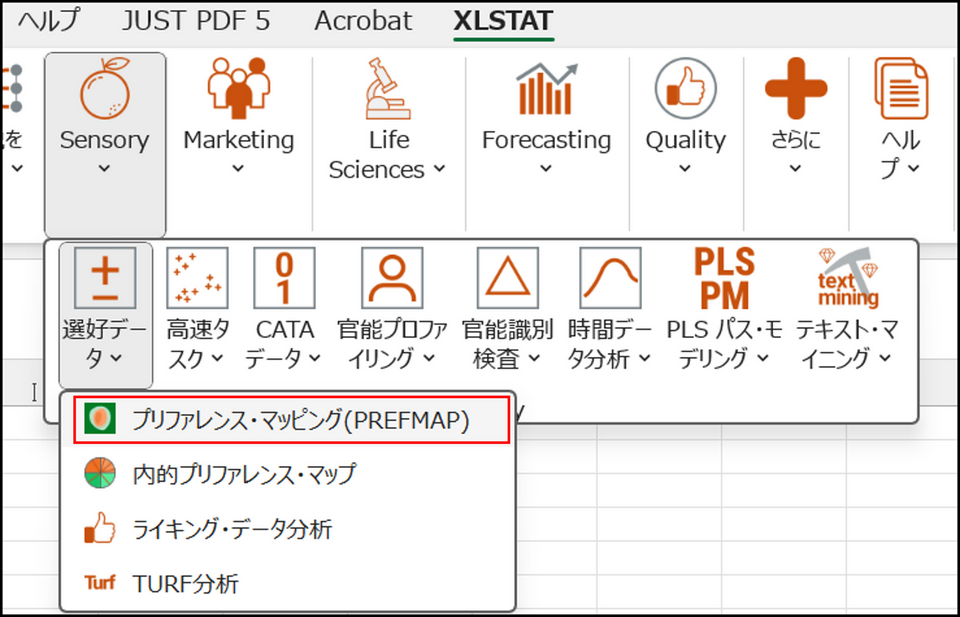This screenshot has height=617, width=960.
Task: Click the Quality label text
Action: pyautogui.click(x=685, y=140)
